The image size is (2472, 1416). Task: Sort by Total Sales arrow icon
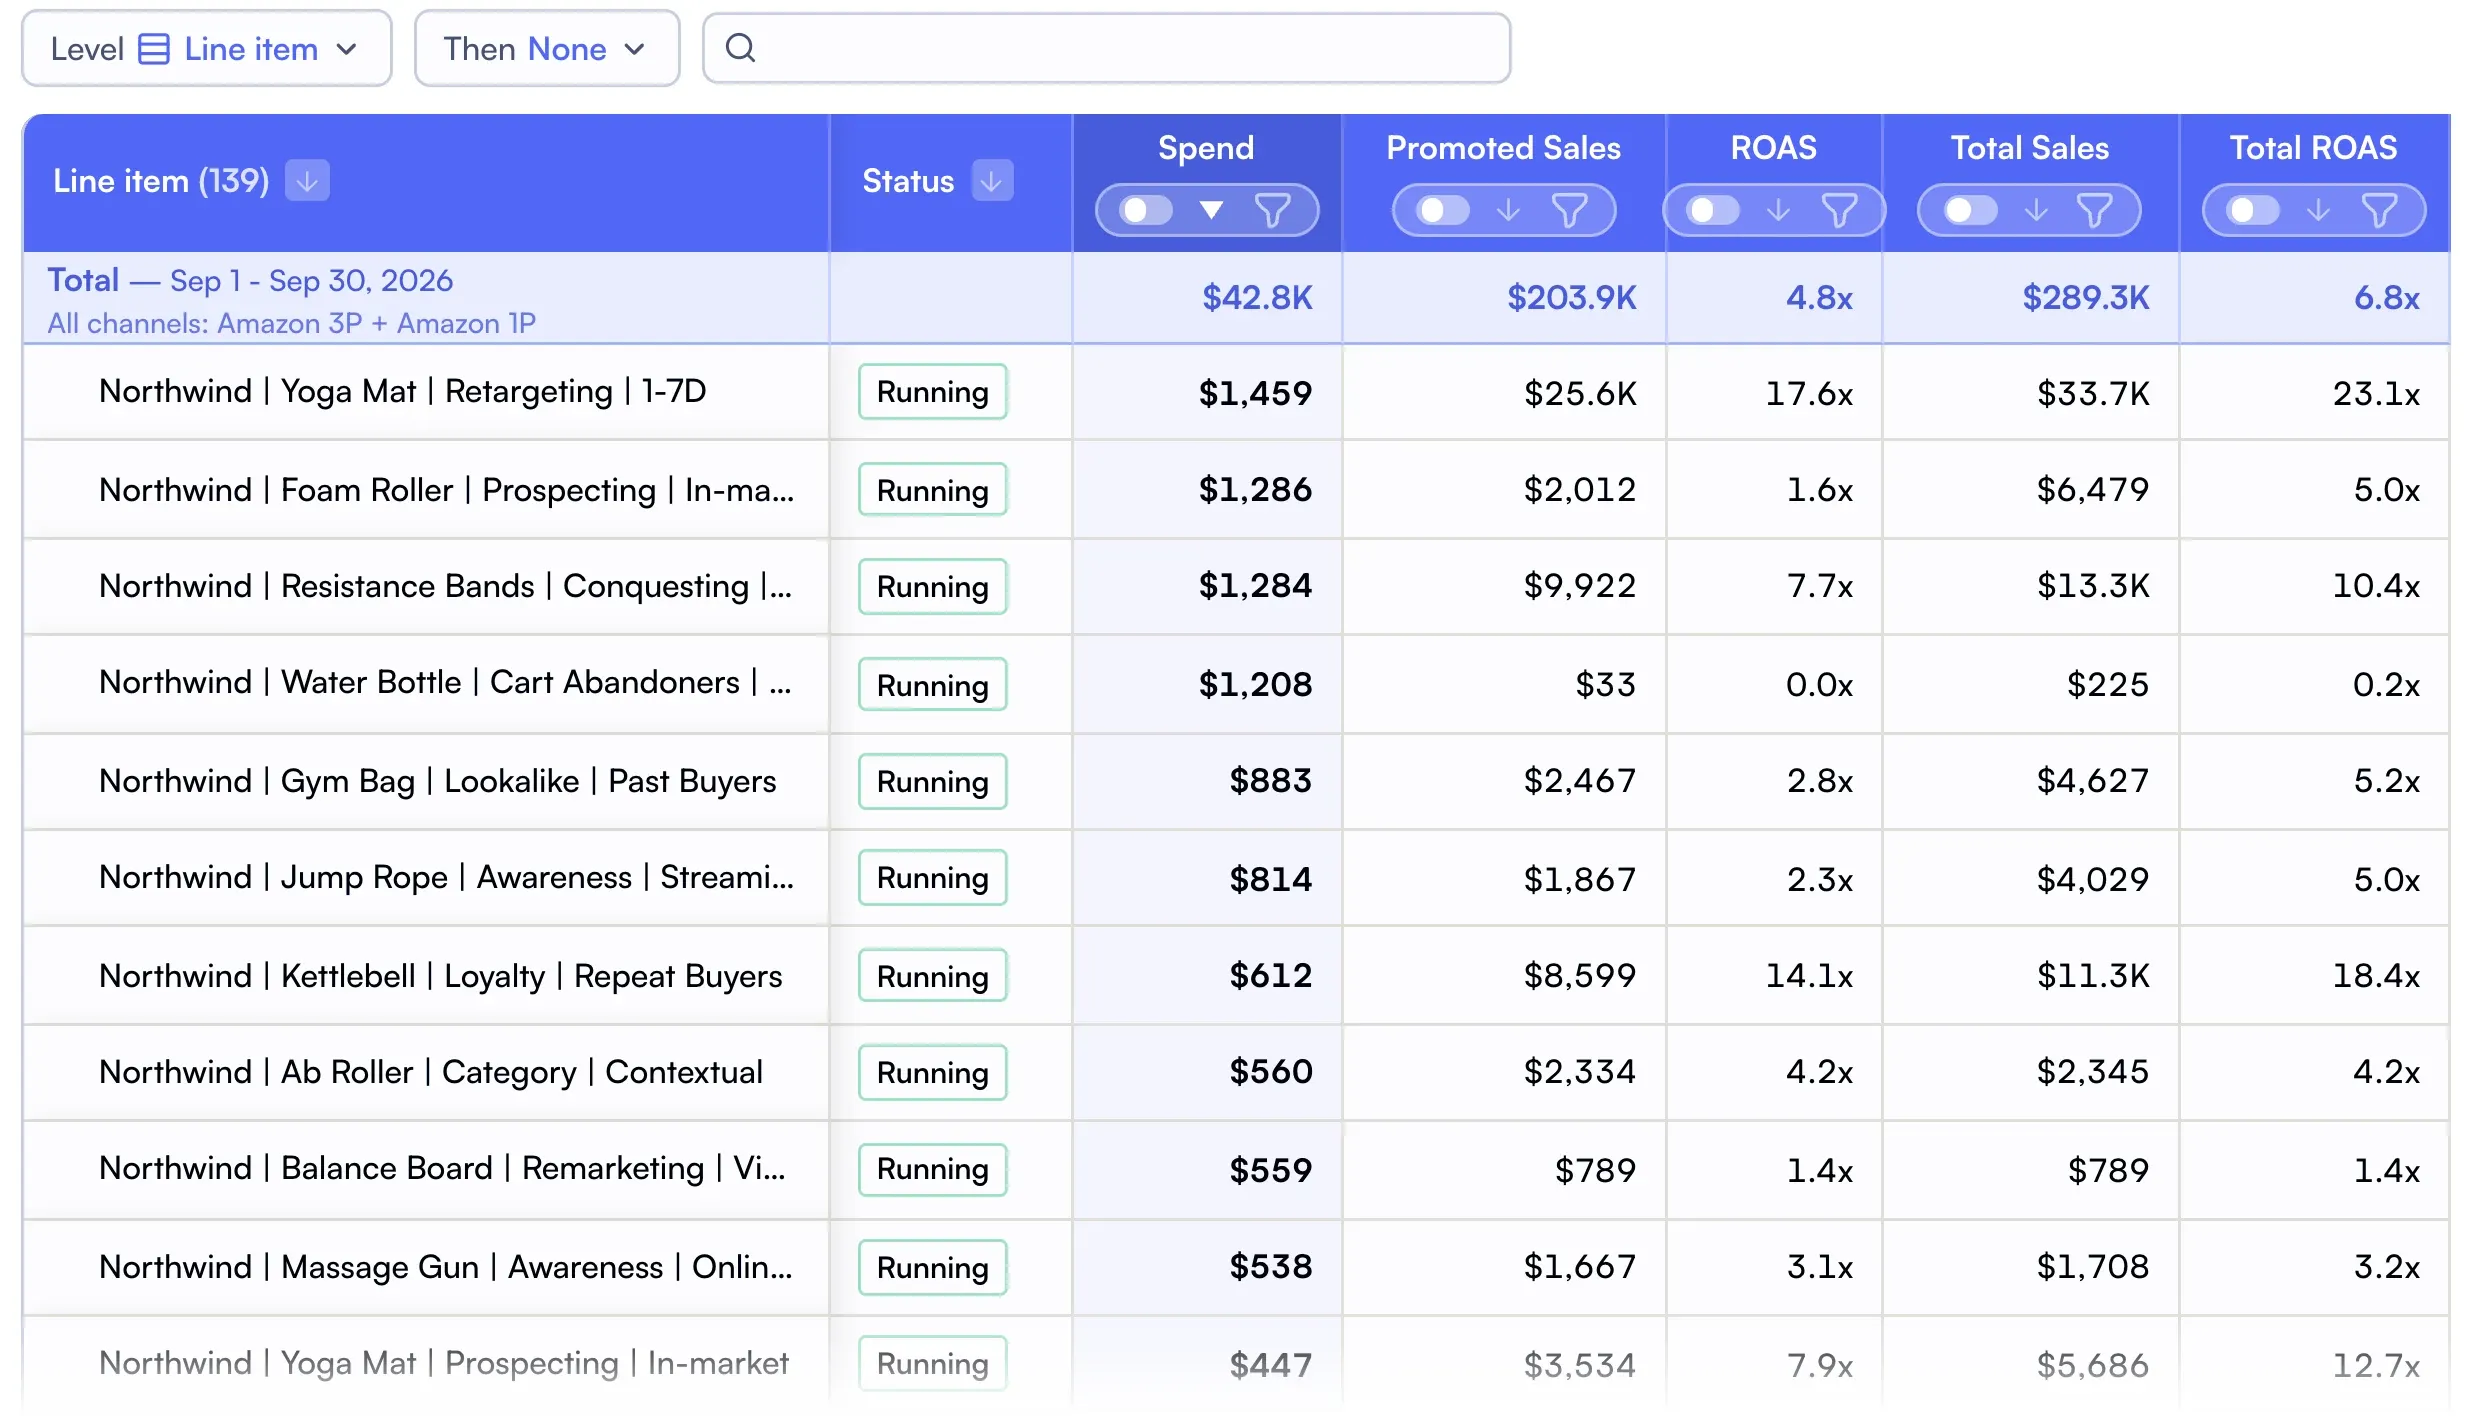[x=2035, y=210]
